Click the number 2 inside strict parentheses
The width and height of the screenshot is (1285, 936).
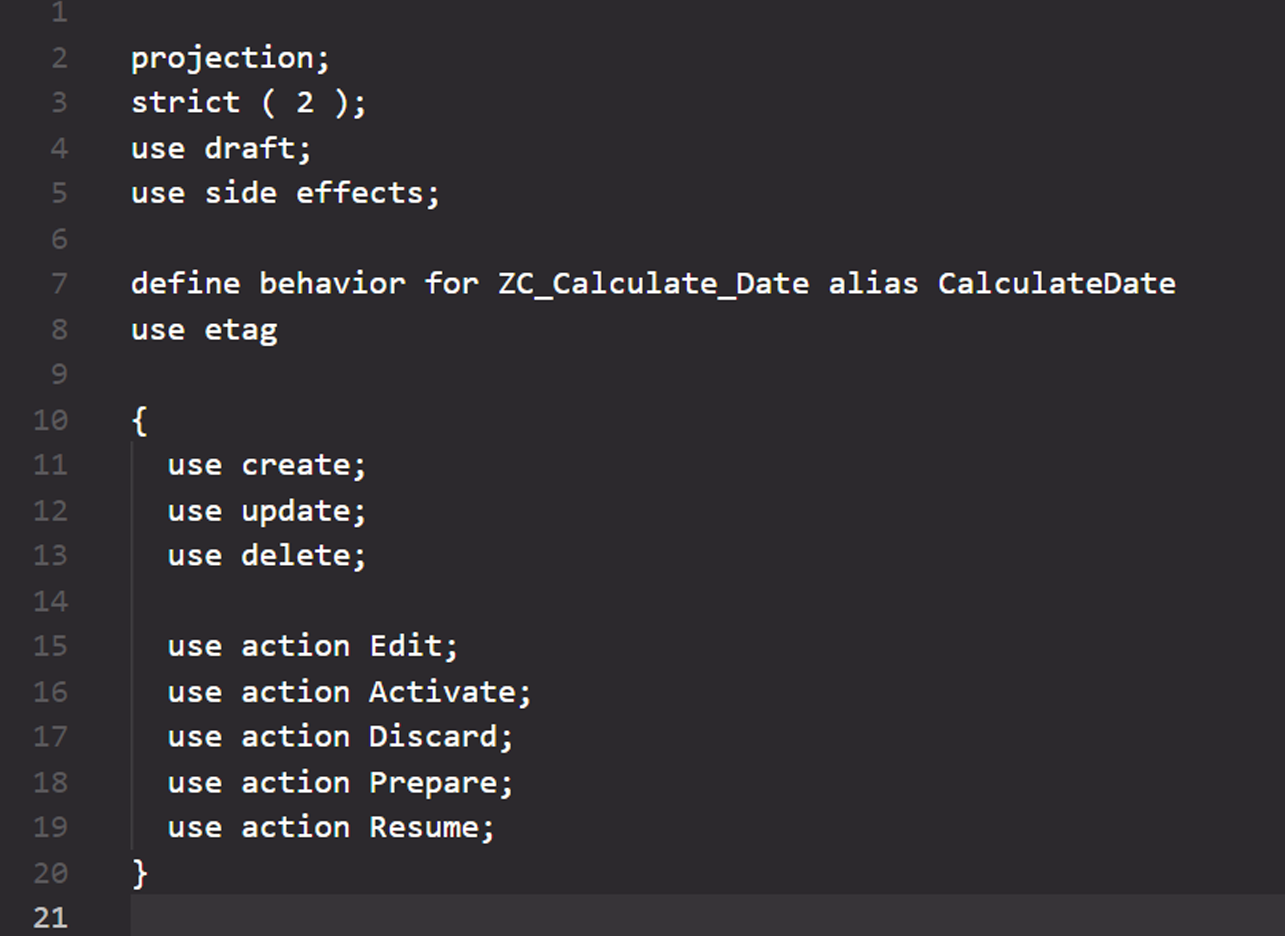click(304, 103)
